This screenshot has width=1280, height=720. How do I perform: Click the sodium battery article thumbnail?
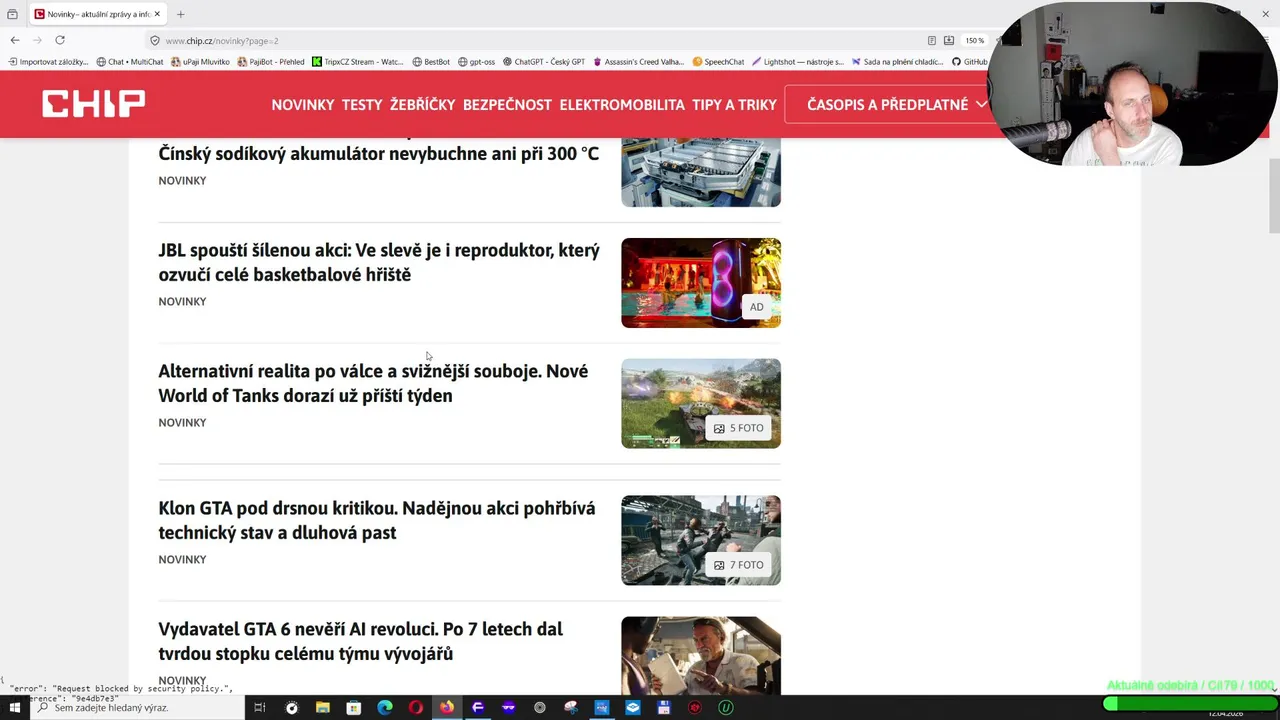(x=701, y=172)
